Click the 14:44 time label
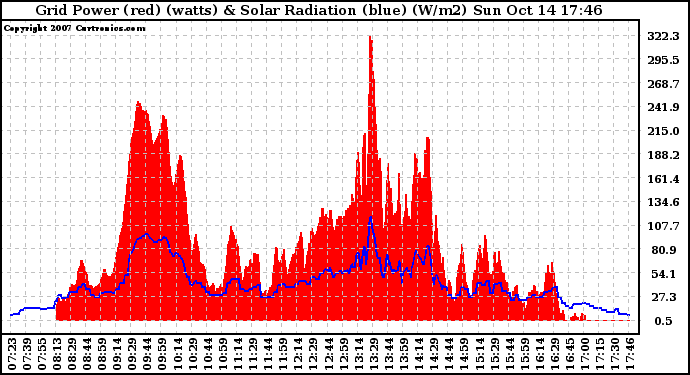 [449, 354]
